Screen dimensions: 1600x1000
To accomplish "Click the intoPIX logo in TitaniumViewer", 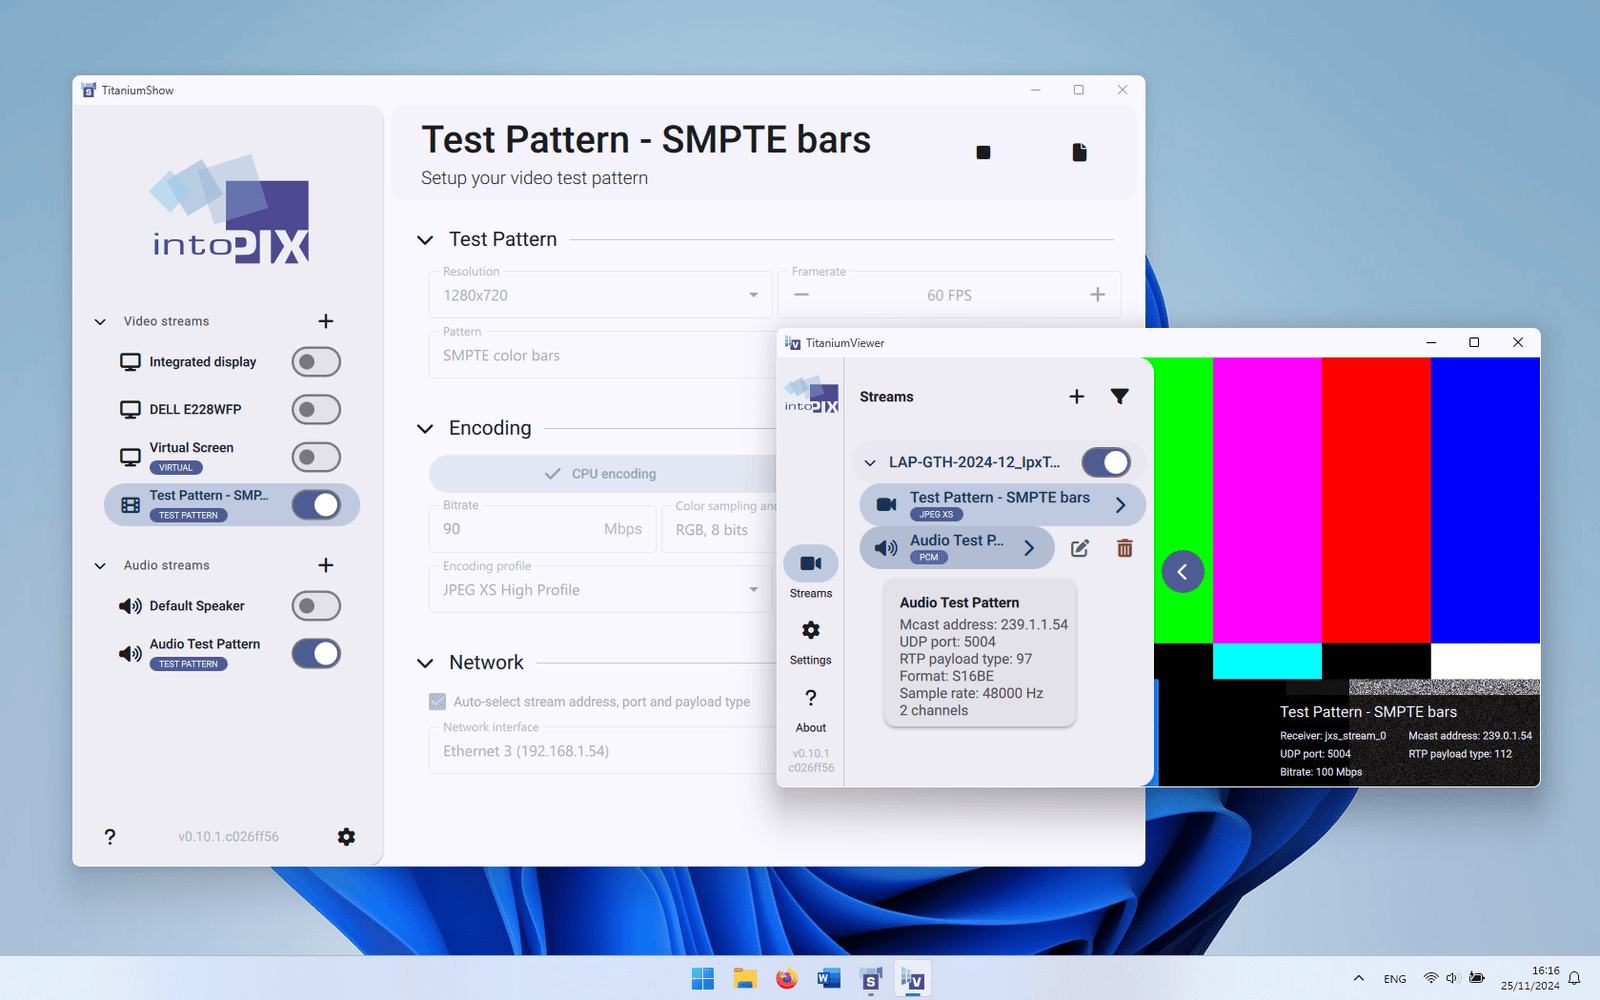I will pyautogui.click(x=811, y=395).
